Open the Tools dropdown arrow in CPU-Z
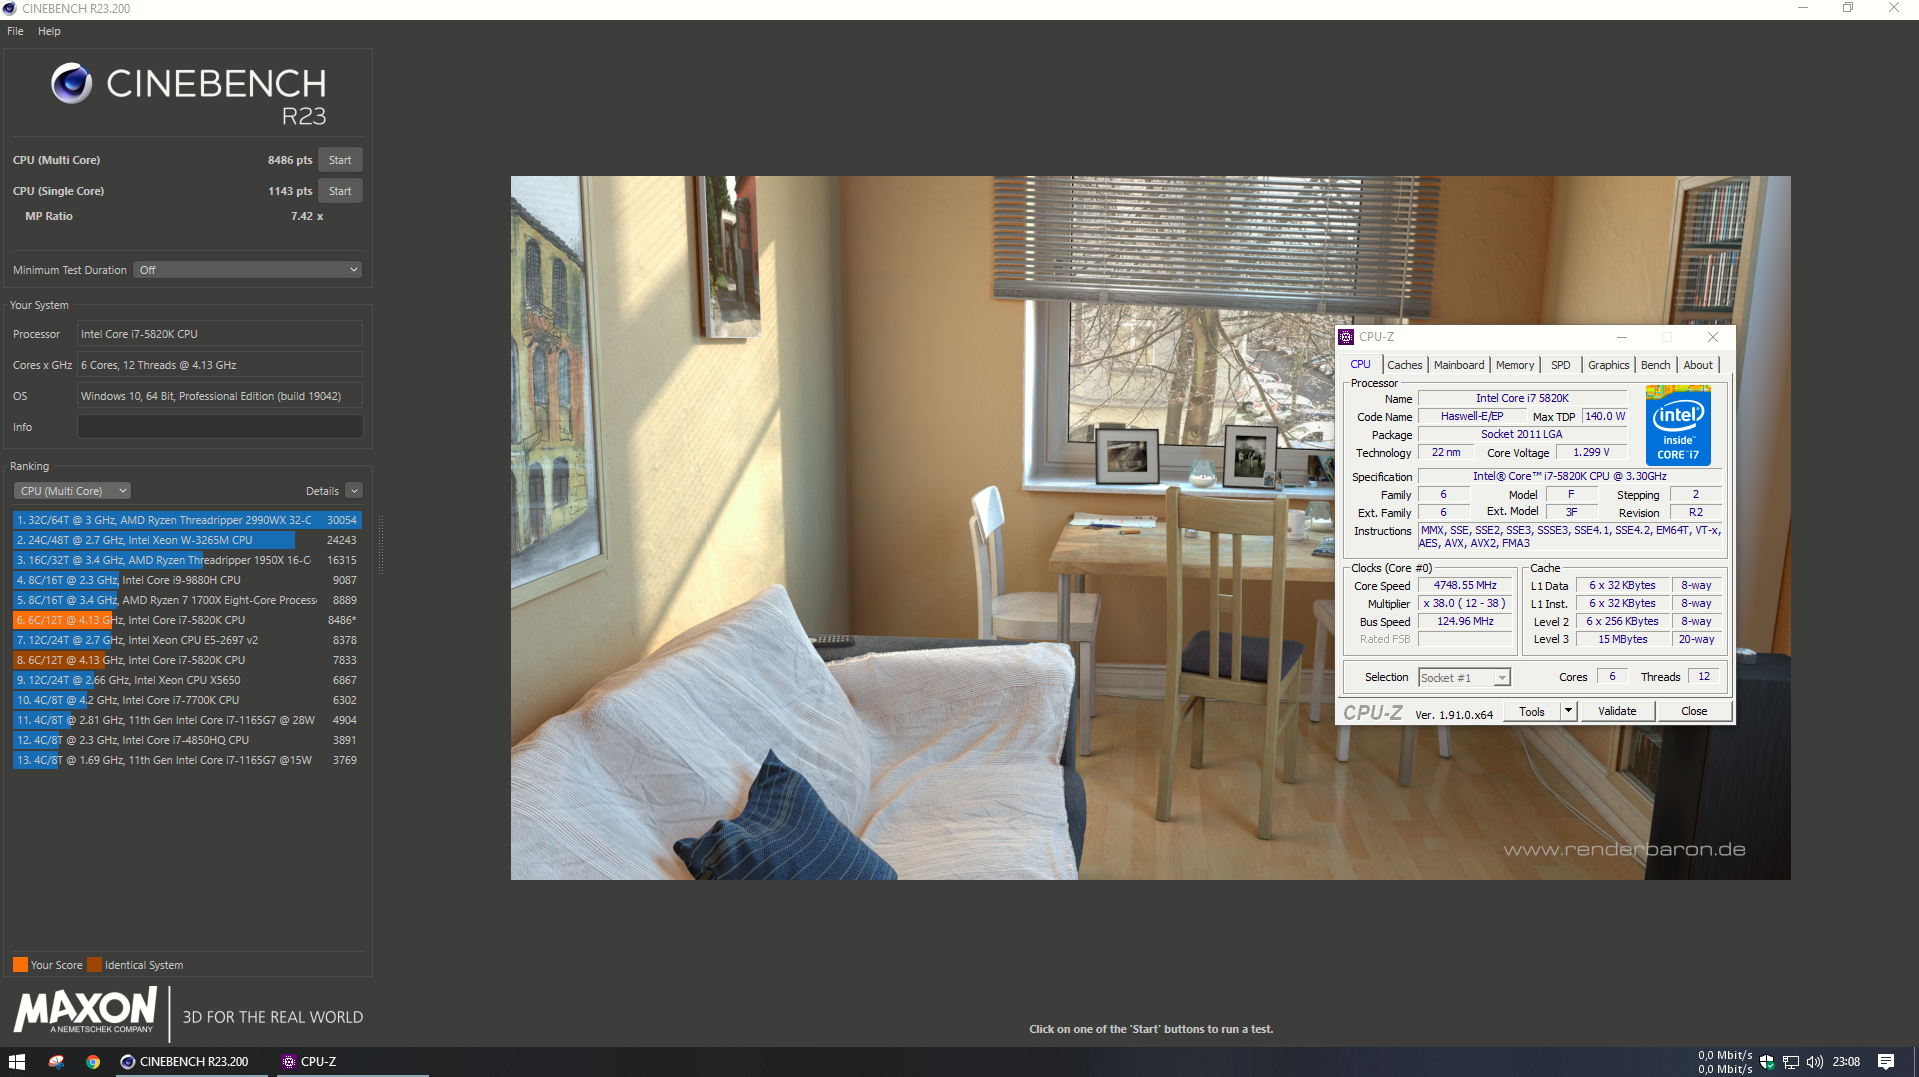The height and width of the screenshot is (1077, 1919). click(1568, 712)
